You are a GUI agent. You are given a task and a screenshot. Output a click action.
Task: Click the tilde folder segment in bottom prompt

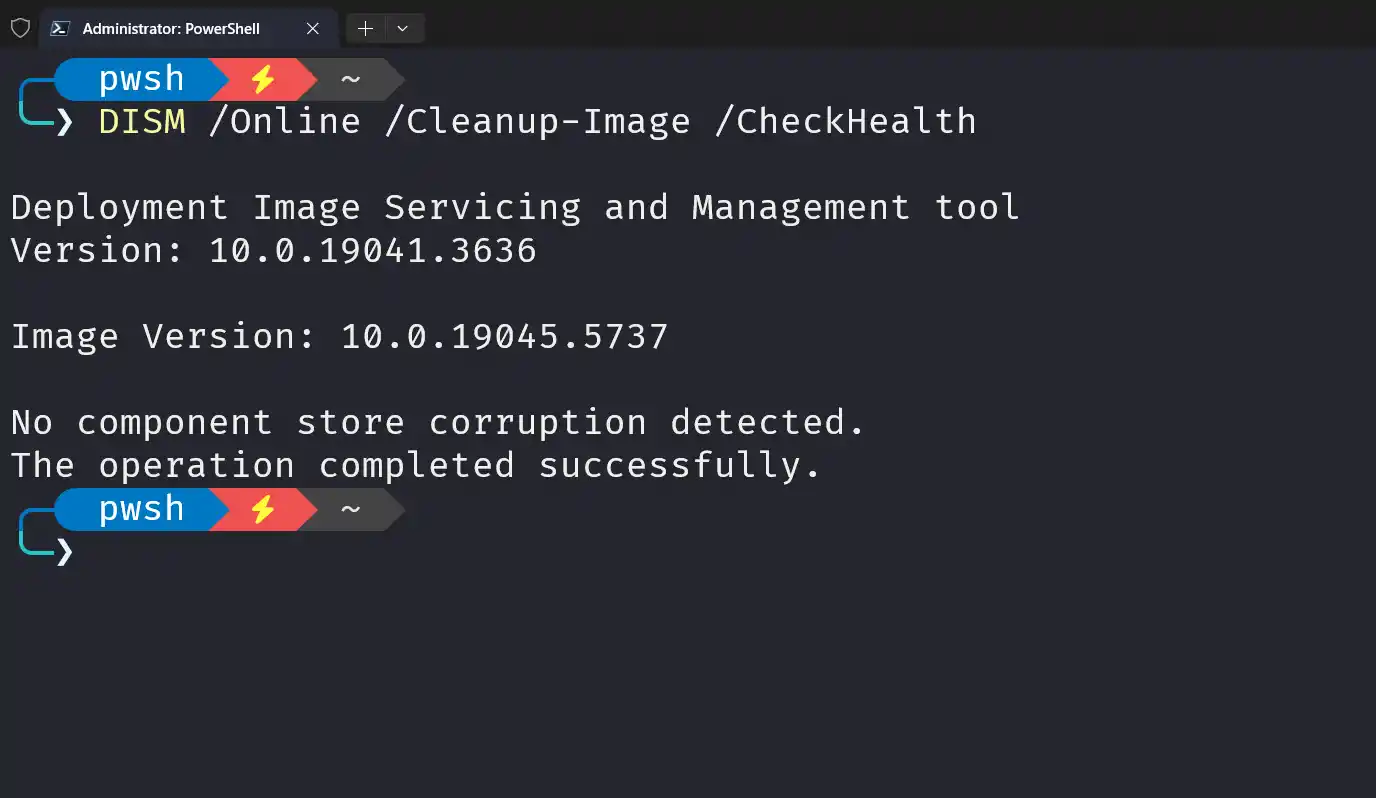point(350,509)
